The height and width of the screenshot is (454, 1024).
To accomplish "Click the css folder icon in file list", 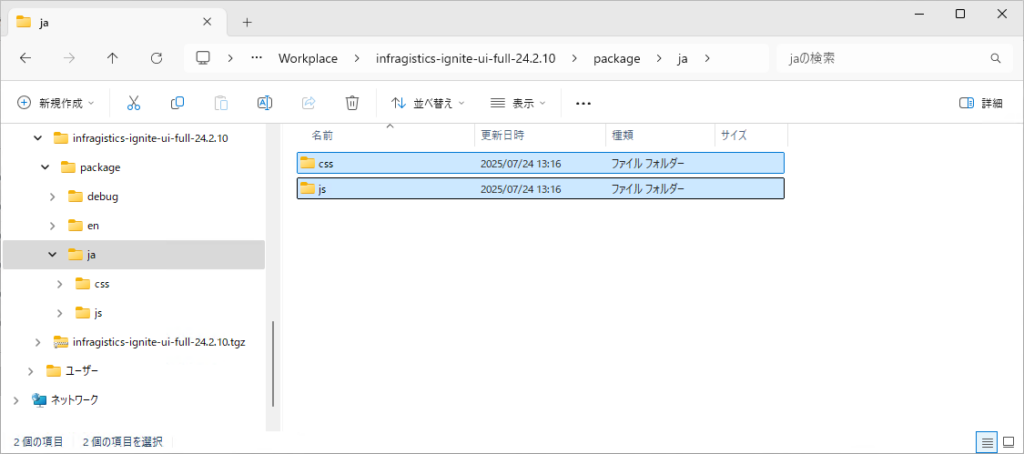I will [307, 163].
